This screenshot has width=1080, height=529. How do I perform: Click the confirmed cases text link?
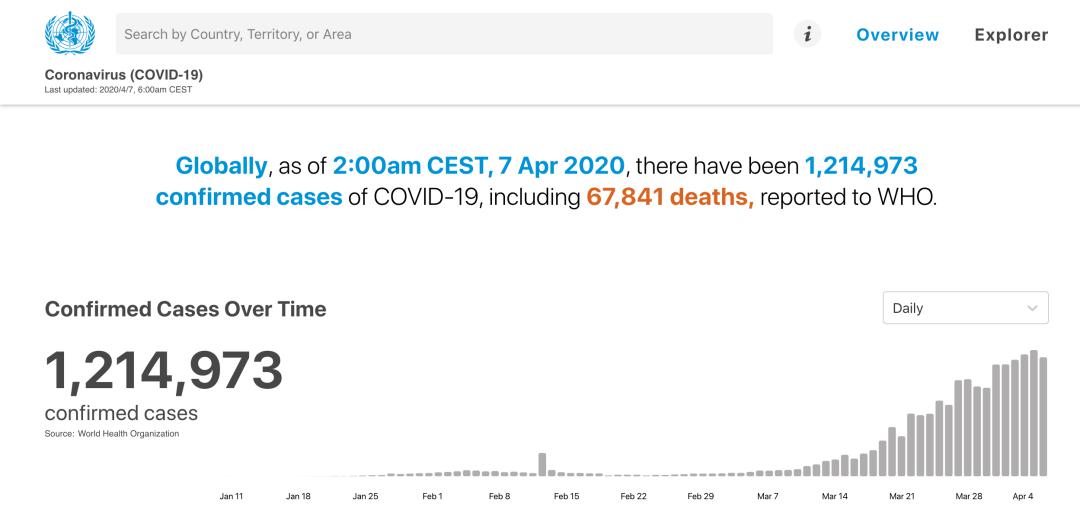pyautogui.click(x=249, y=198)
